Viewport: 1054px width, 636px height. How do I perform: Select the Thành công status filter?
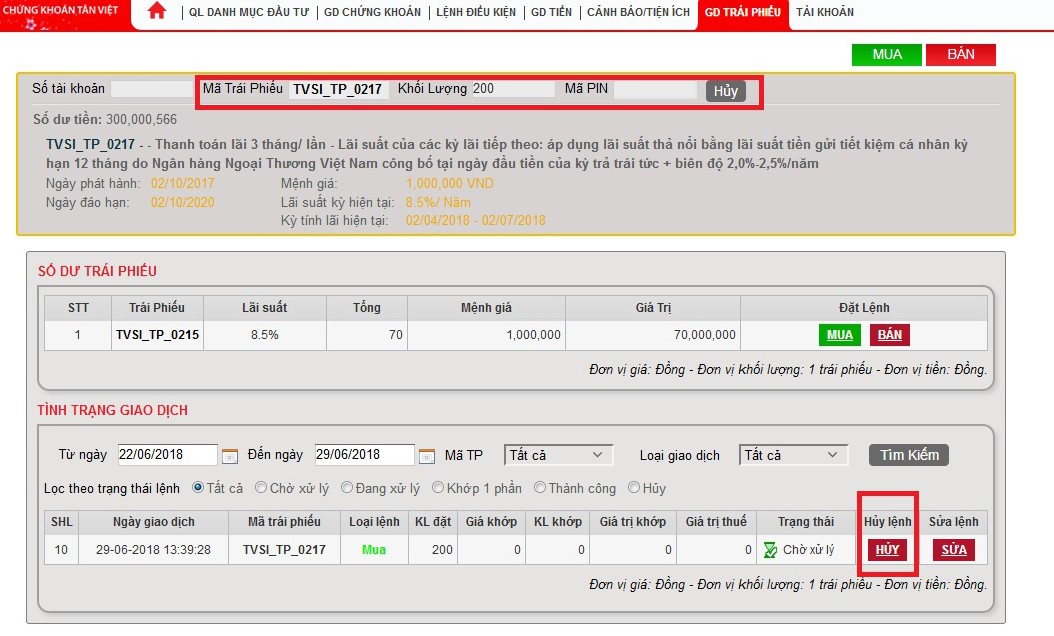pos(540,487)
